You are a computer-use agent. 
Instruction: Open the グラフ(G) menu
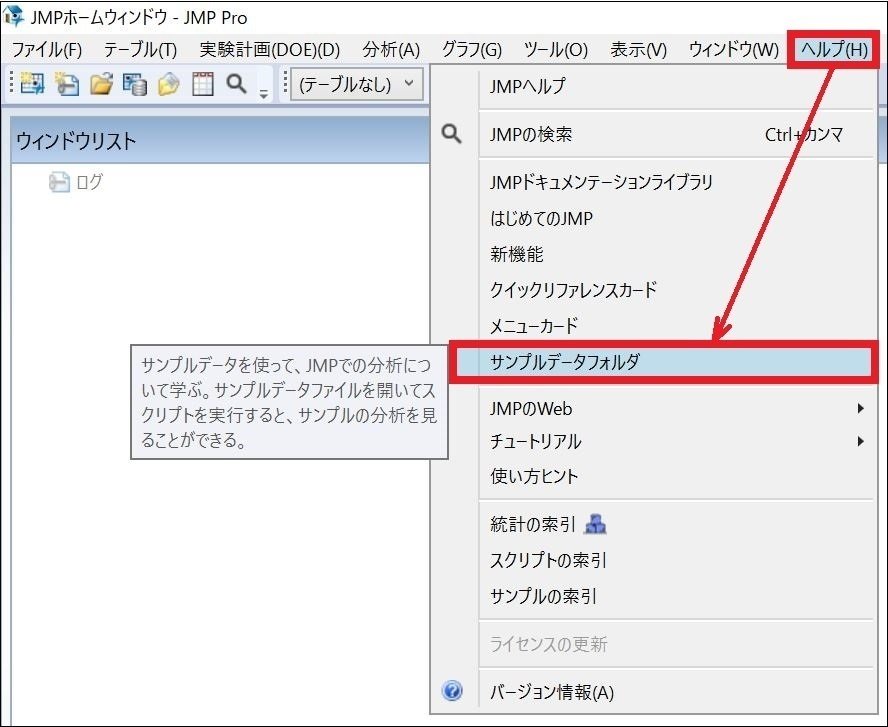point(470,48)
